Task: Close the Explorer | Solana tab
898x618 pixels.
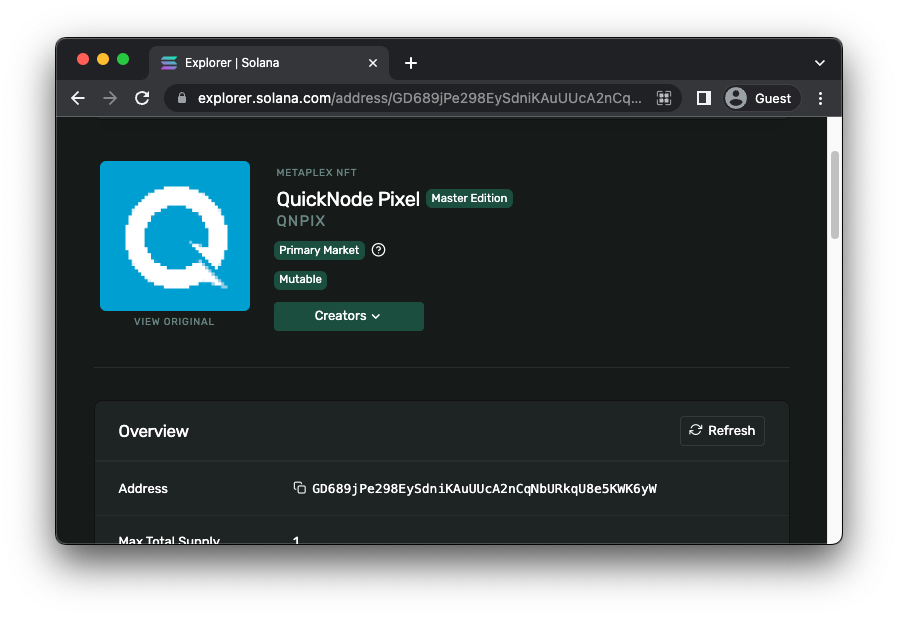Action: coord(373,63)
